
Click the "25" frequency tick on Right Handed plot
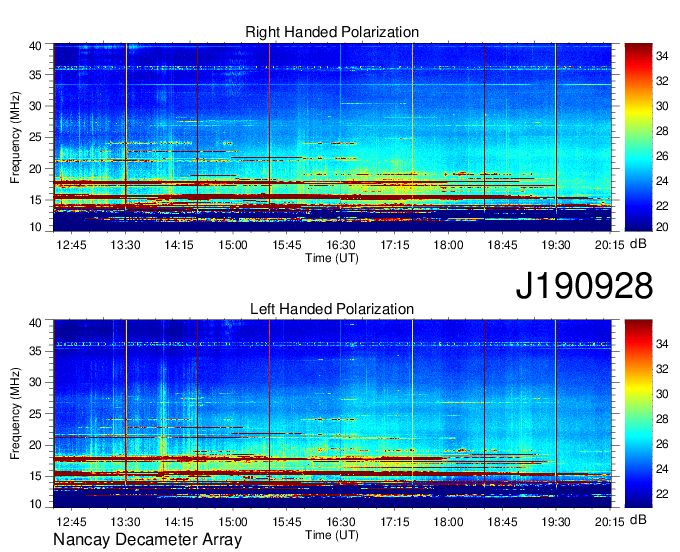click(36, 137)
